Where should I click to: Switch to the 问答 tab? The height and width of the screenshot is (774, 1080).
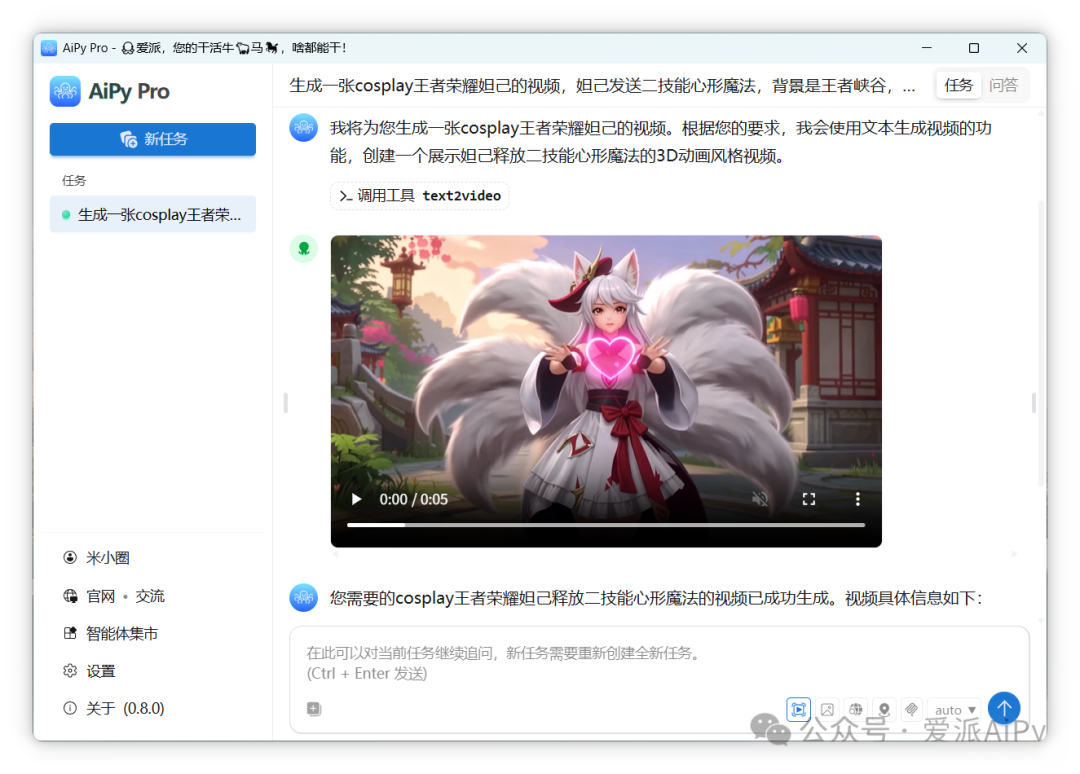(x=1003, y=85)
